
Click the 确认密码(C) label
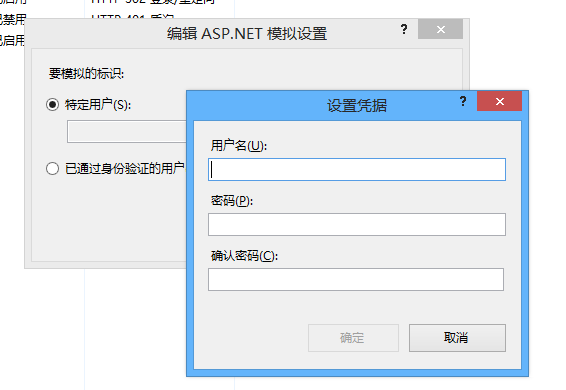point(244,256)
